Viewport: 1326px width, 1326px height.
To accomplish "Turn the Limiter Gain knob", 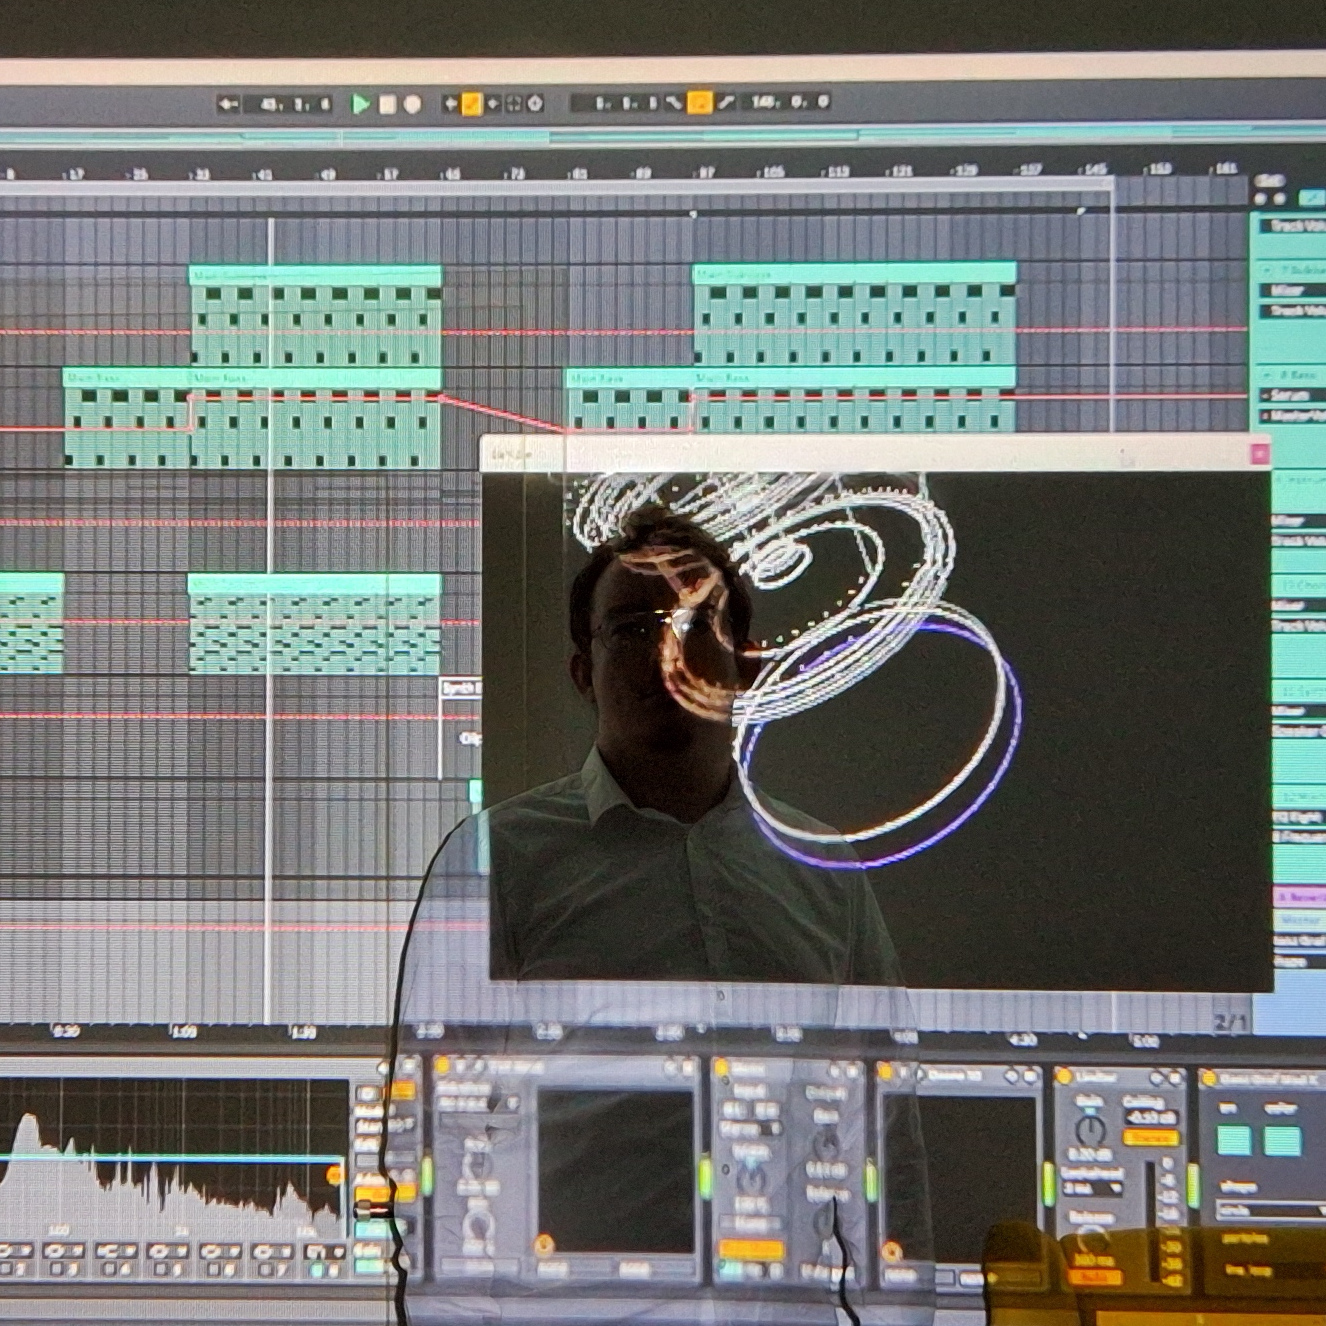I will [1090, 1131].
